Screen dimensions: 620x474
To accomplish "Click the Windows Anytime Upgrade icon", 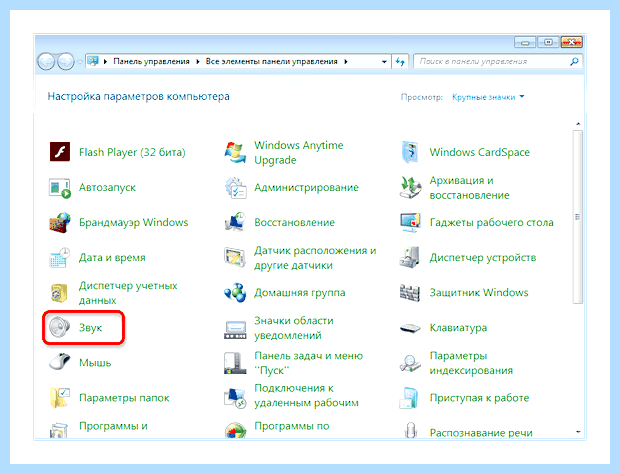I will tap(235, 152).
